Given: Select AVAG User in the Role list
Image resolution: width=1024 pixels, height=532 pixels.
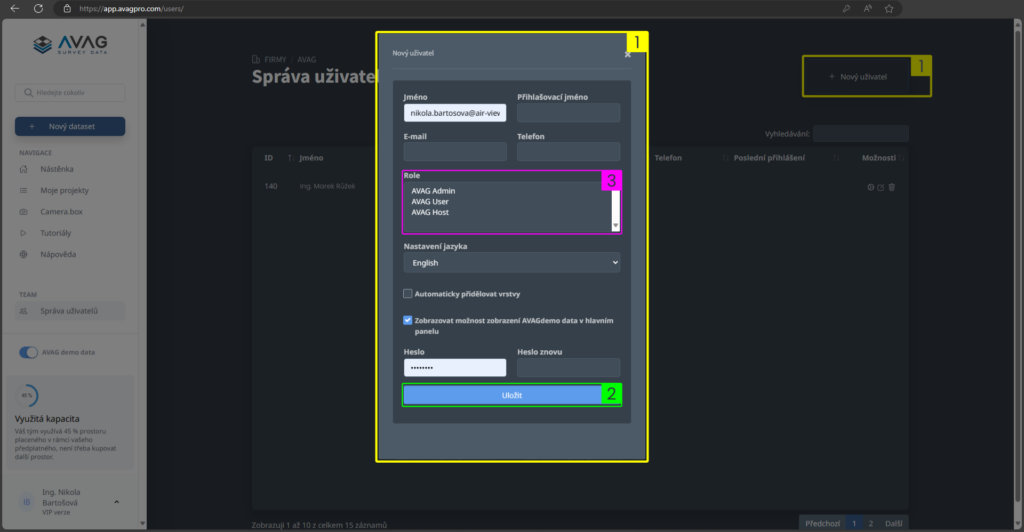Looking at the screenshot, I should 430,202.
